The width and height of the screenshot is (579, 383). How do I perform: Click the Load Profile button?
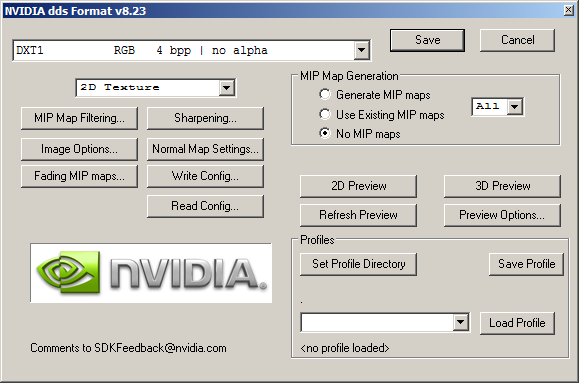(517, 323)
